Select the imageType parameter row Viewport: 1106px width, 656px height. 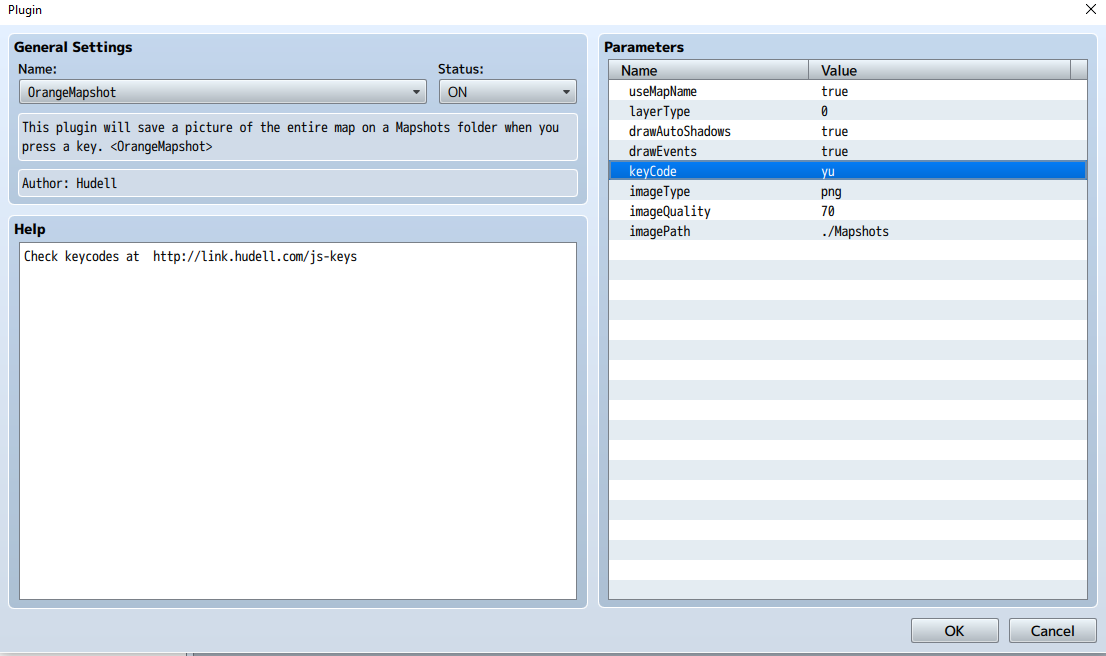tap(847, 191)
